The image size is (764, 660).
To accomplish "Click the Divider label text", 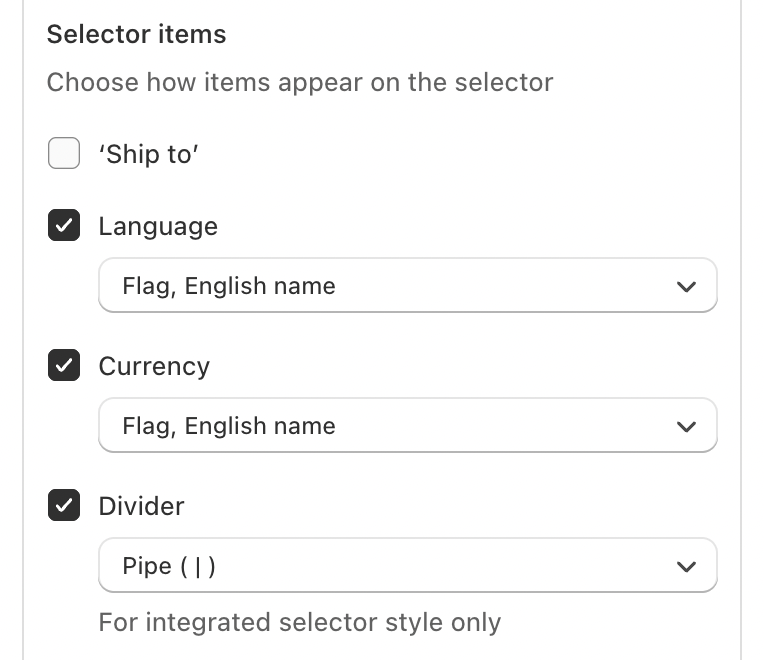I will [x=141, y=506].
